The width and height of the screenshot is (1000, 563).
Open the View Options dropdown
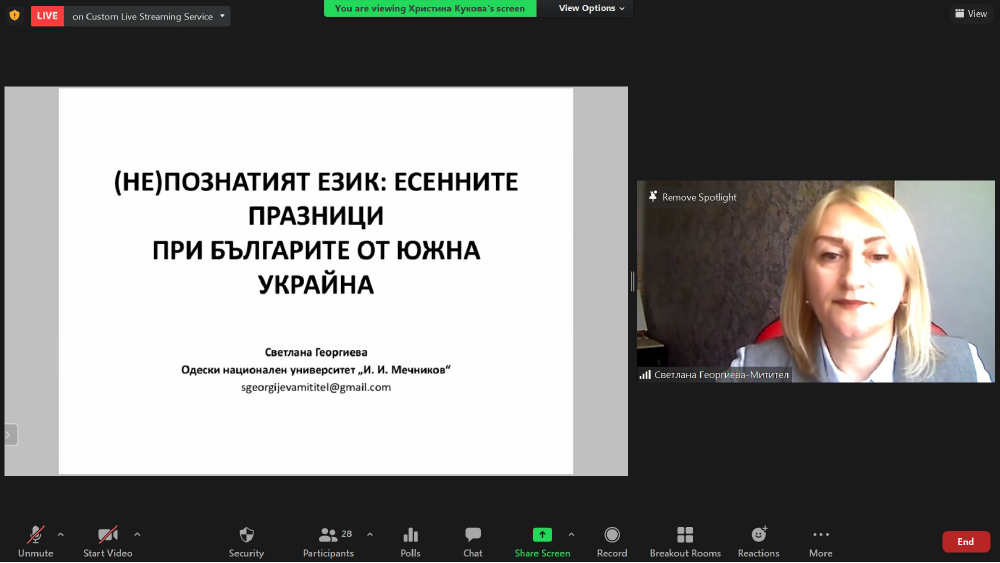click(591, 9)
